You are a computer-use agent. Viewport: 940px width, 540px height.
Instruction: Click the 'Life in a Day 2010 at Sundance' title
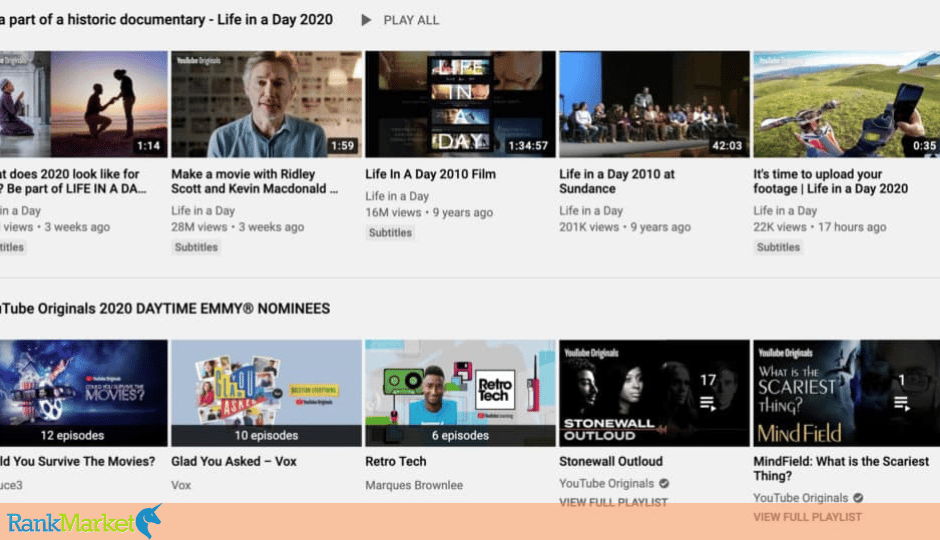(x=617, y=181)
